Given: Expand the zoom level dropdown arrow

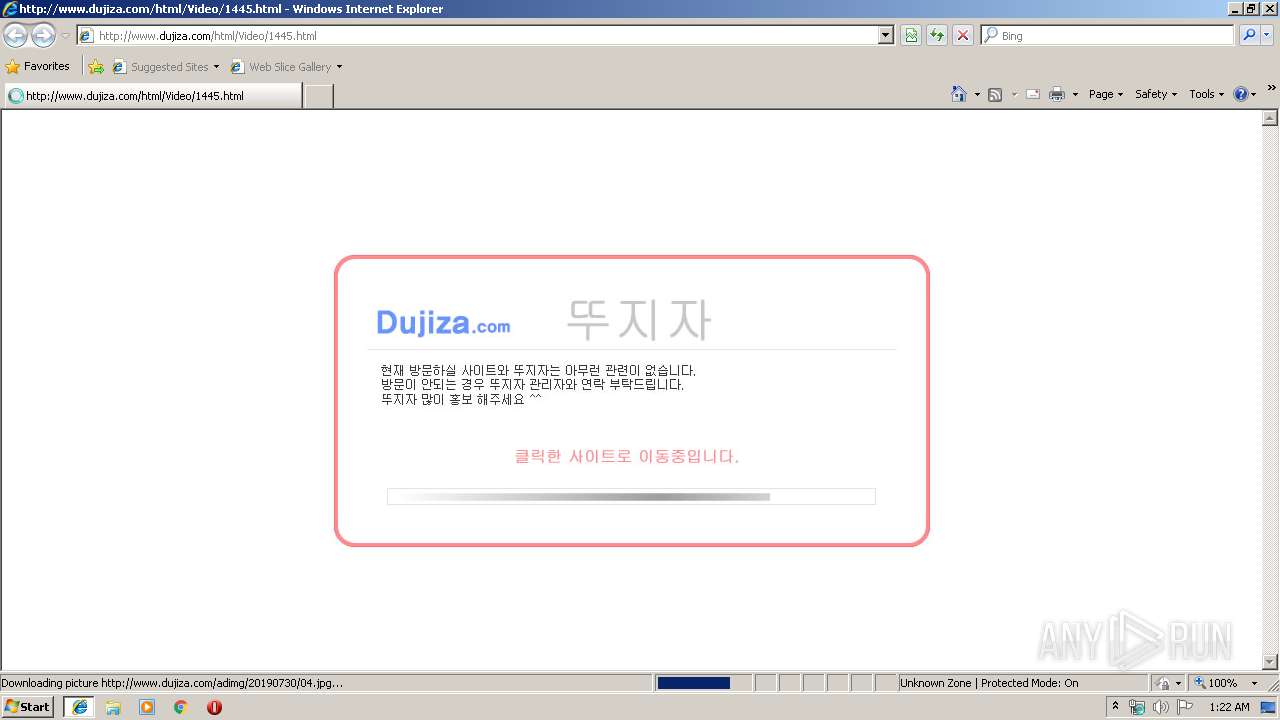Looking at the screenshot, I should click(1254, 683).
